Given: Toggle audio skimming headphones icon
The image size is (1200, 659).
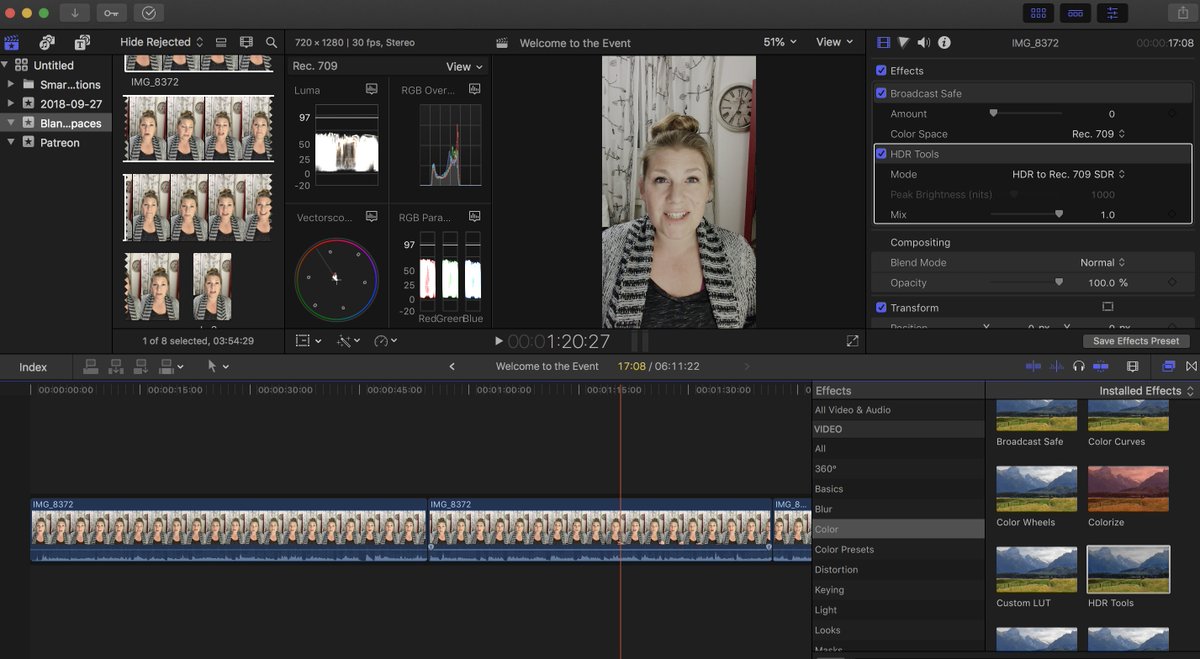Looking at the screenshot, I should point(1079,367).
